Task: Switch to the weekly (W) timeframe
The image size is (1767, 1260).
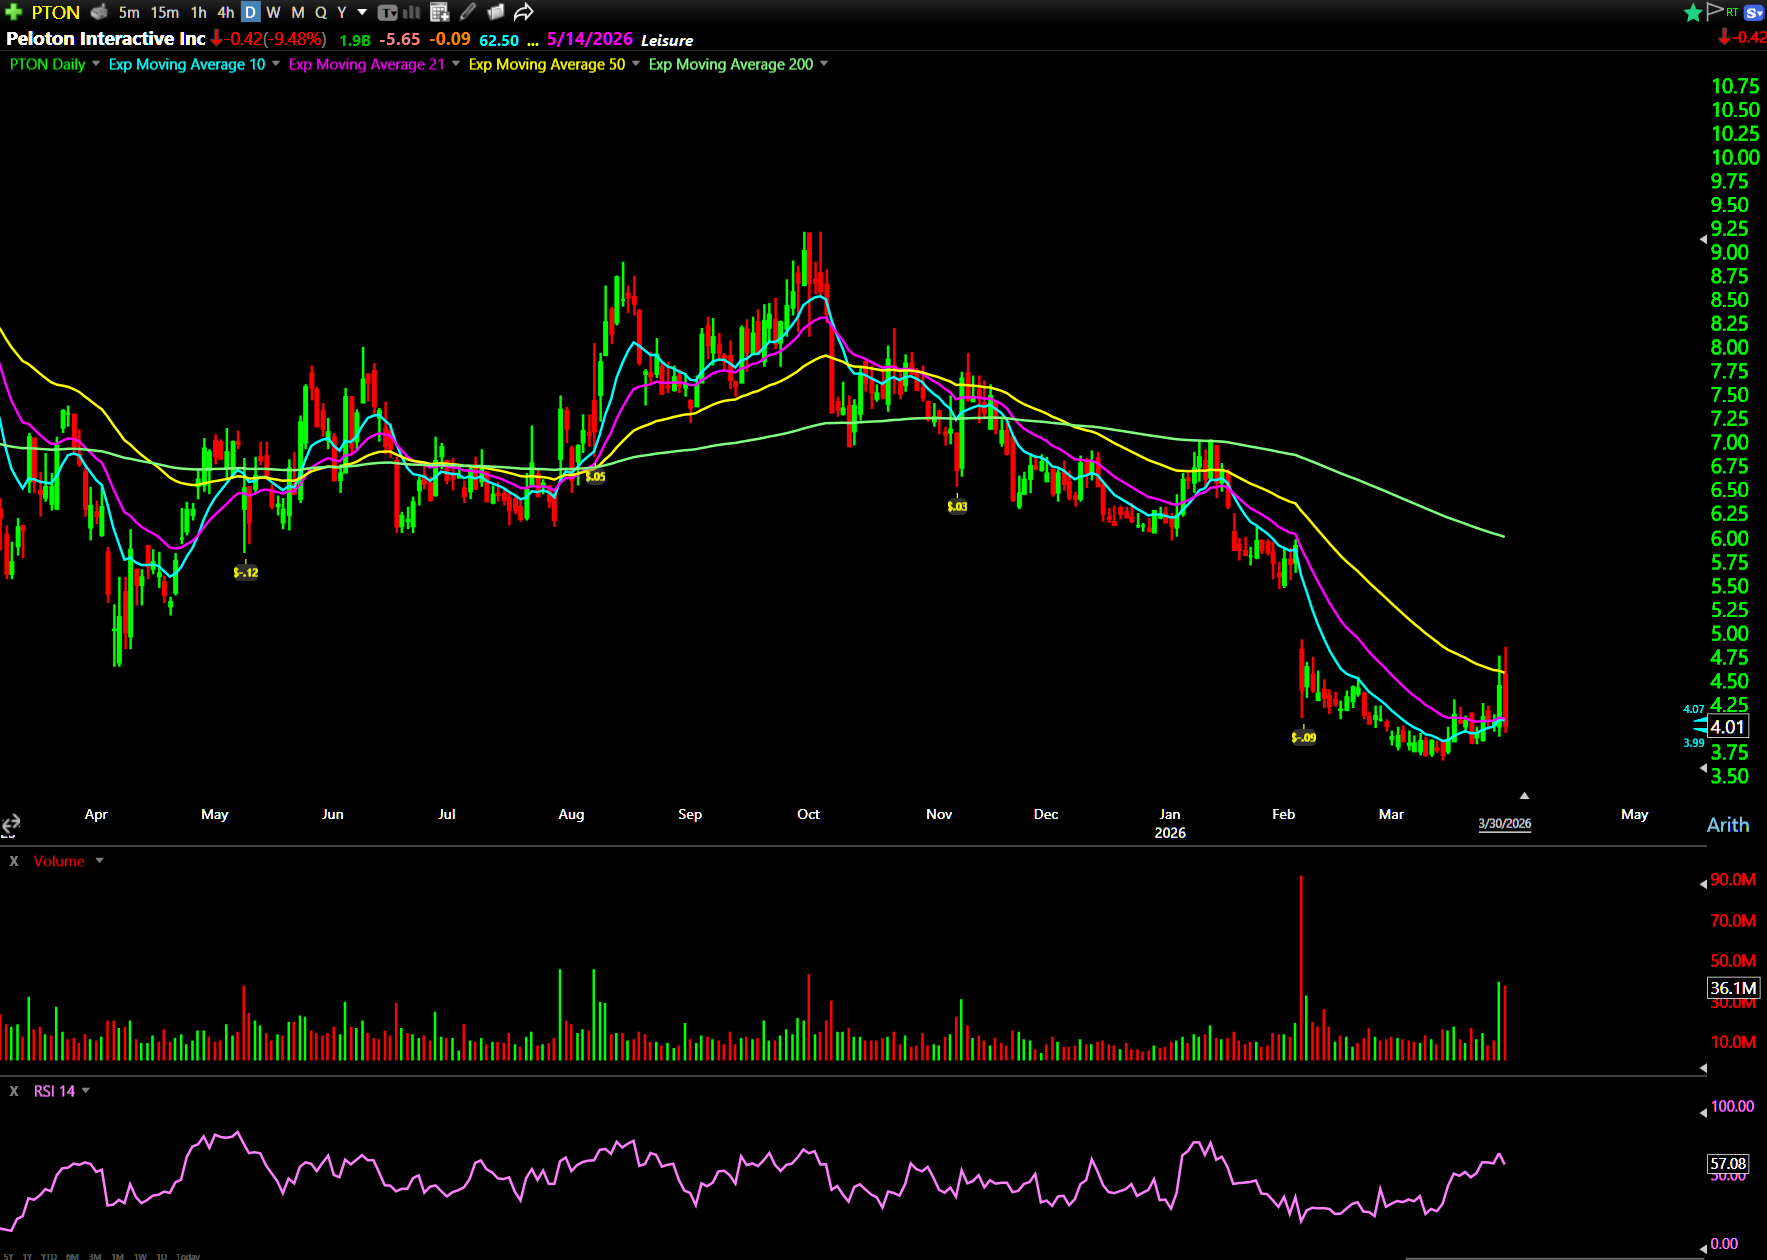Action: (x=273, y=12)
